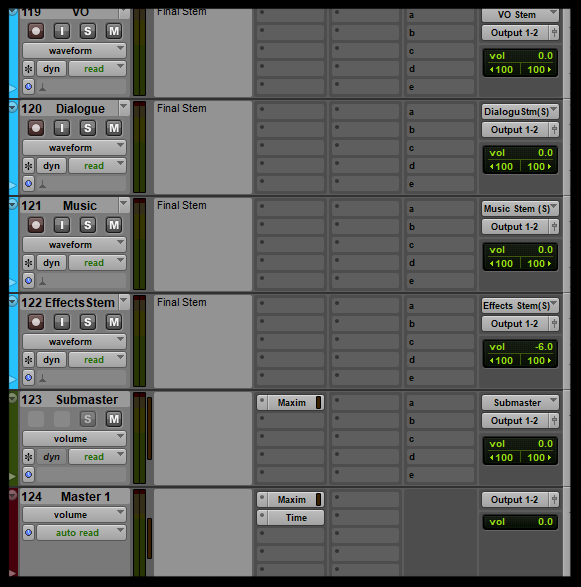Image resolution: width=581 pixels, height=587 pixels.
Task: Enable input monitoring on Dialogue track
Action: (62, 128)
